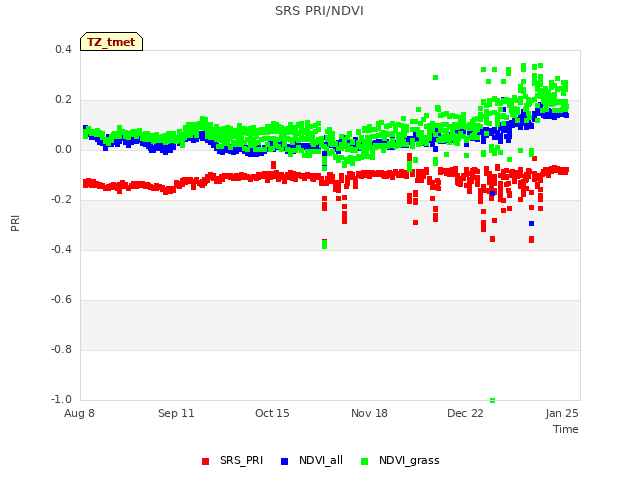Click the Time x-axis label
Screen dimensions: 640x480
click(x=566, y=429)
